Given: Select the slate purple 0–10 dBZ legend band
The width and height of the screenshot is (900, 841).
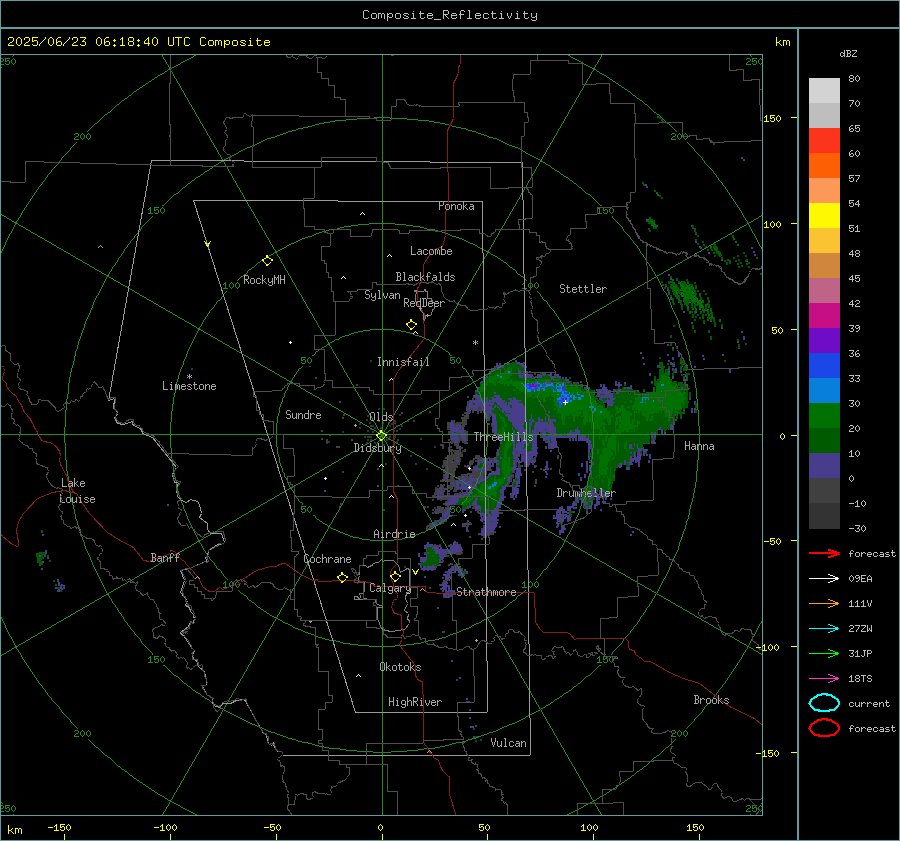Looking at the screenshot, I should (x=824, y=466).
